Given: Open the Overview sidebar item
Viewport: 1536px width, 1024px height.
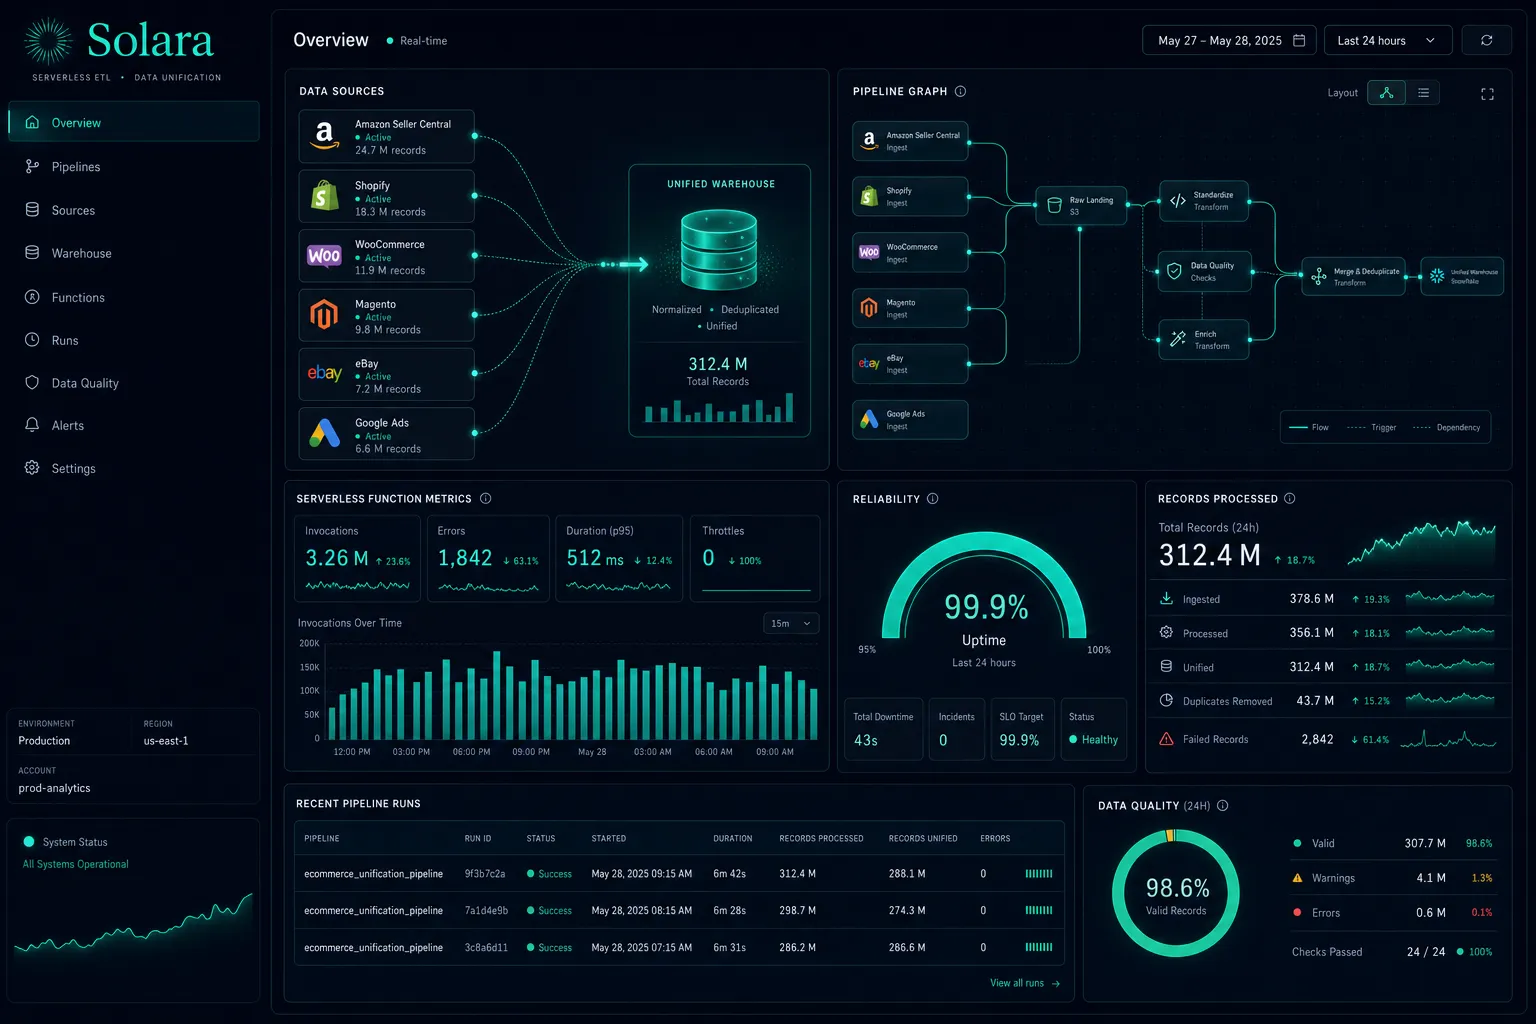Looking at the screenshot, I should click(133, 122).
